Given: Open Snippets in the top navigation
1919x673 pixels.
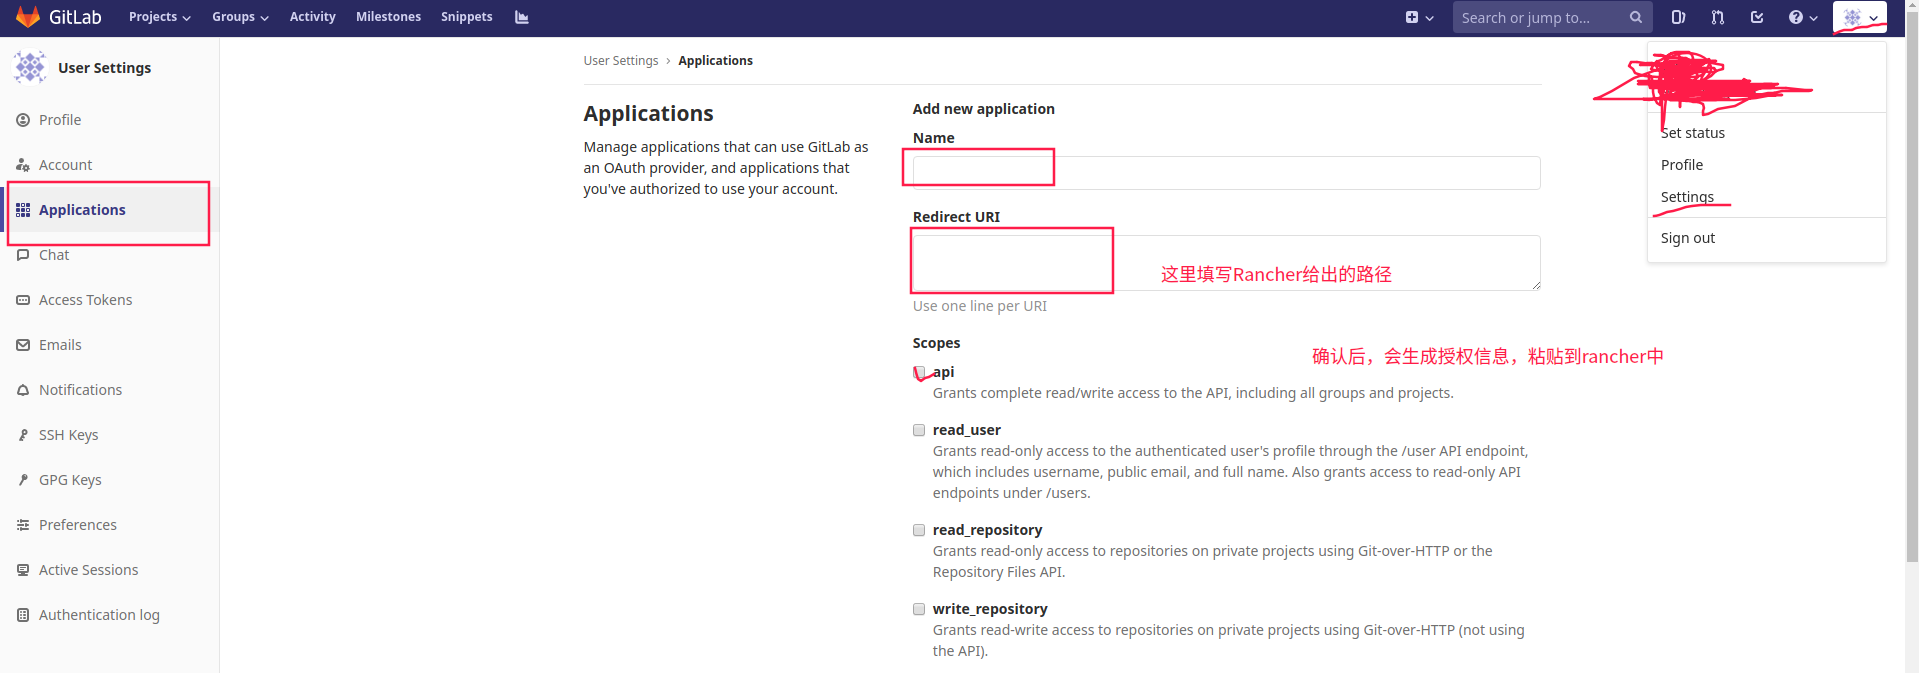Looking at the screenshot, I should pos(466,17).
